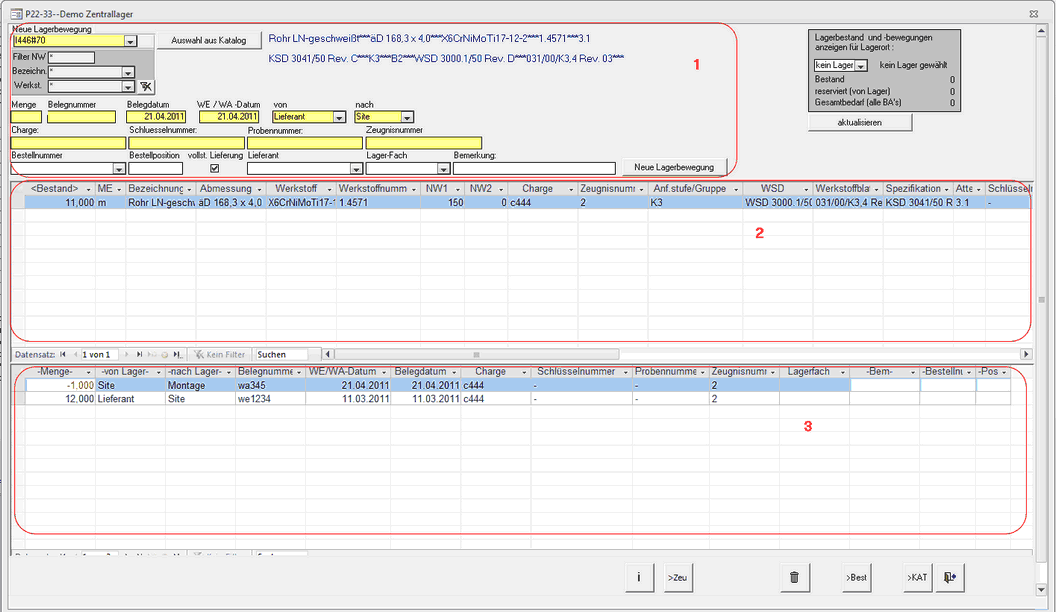Click the exit door icon button

click(x=949, y=577)
